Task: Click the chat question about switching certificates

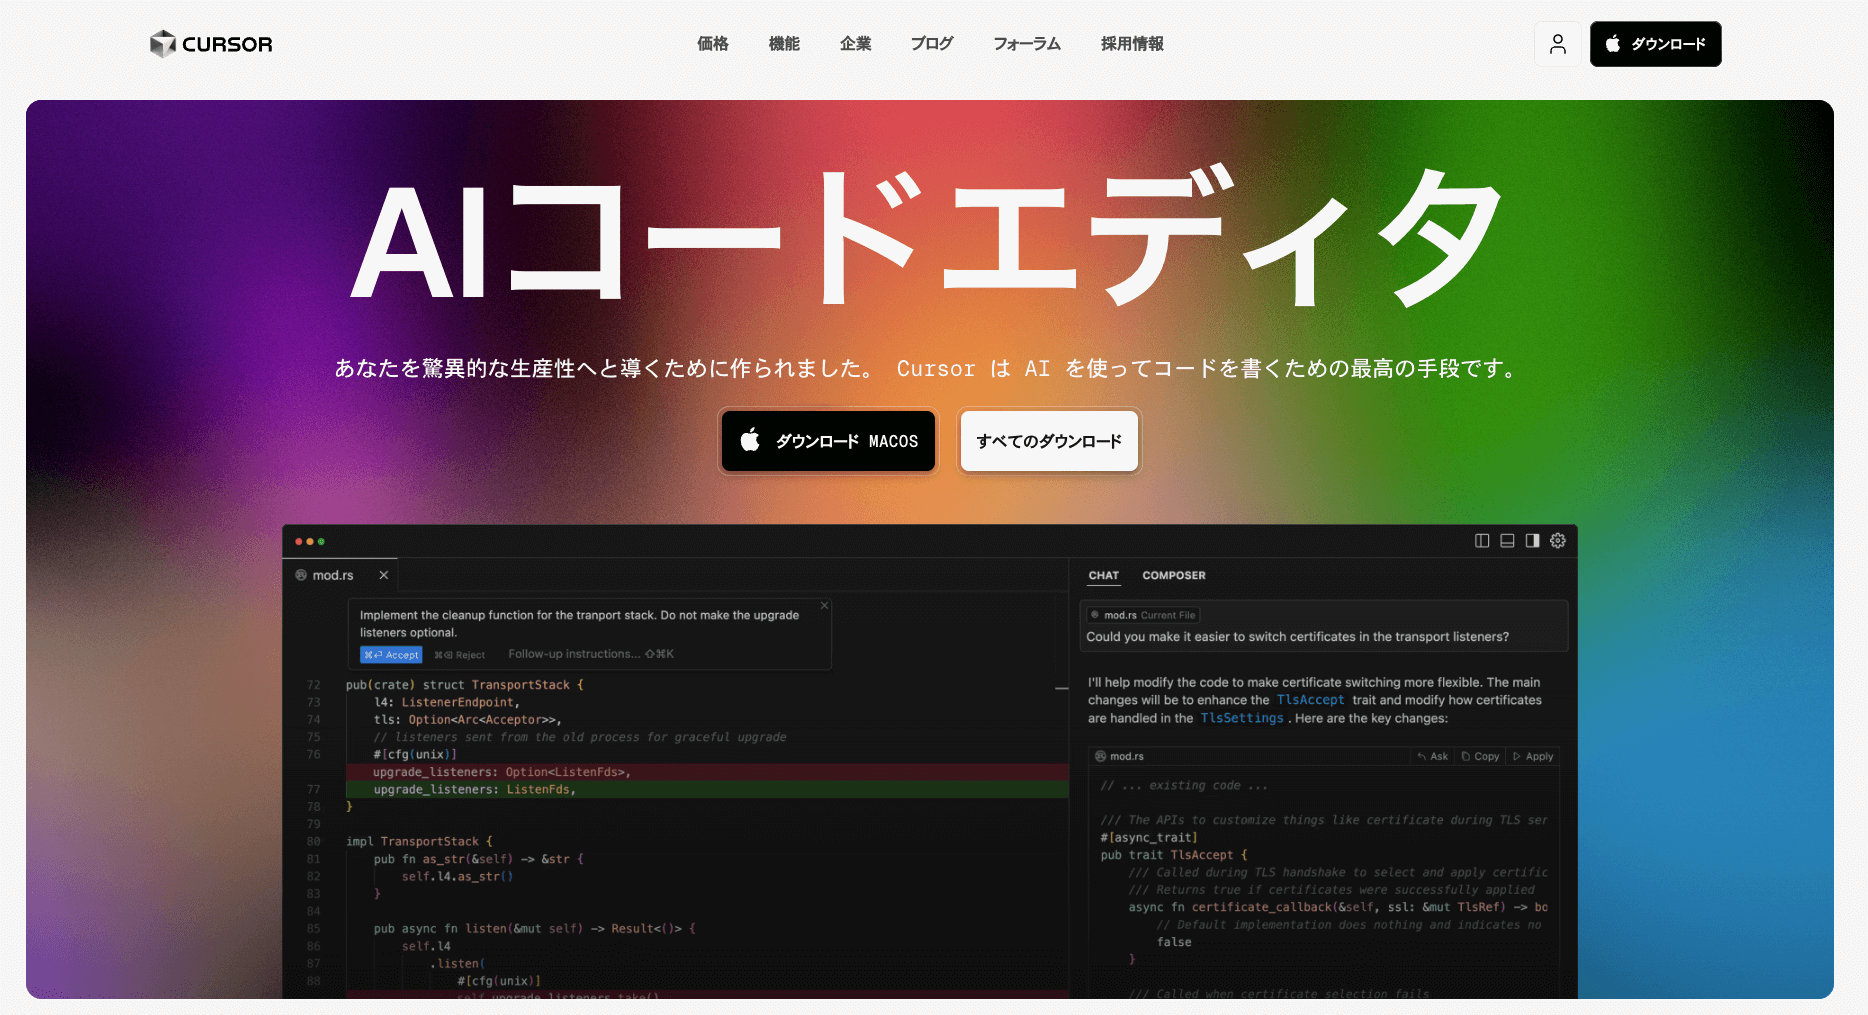Action: click(1297, 637)
